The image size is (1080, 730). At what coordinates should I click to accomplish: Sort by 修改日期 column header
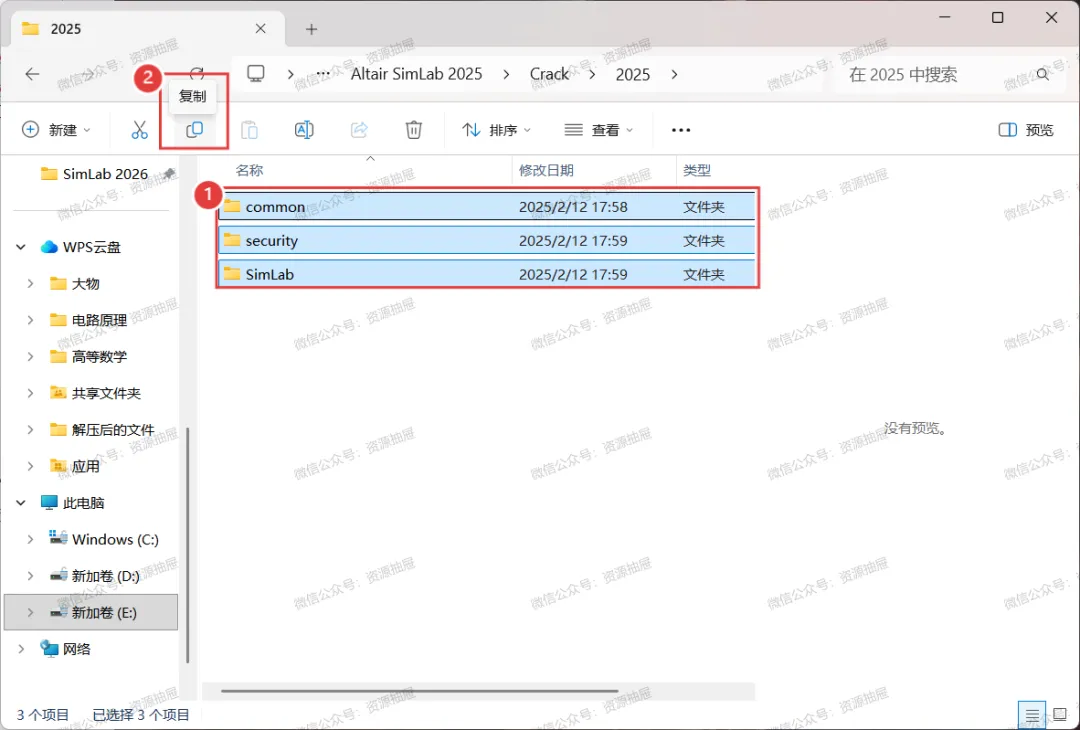[x=546, y=170]
